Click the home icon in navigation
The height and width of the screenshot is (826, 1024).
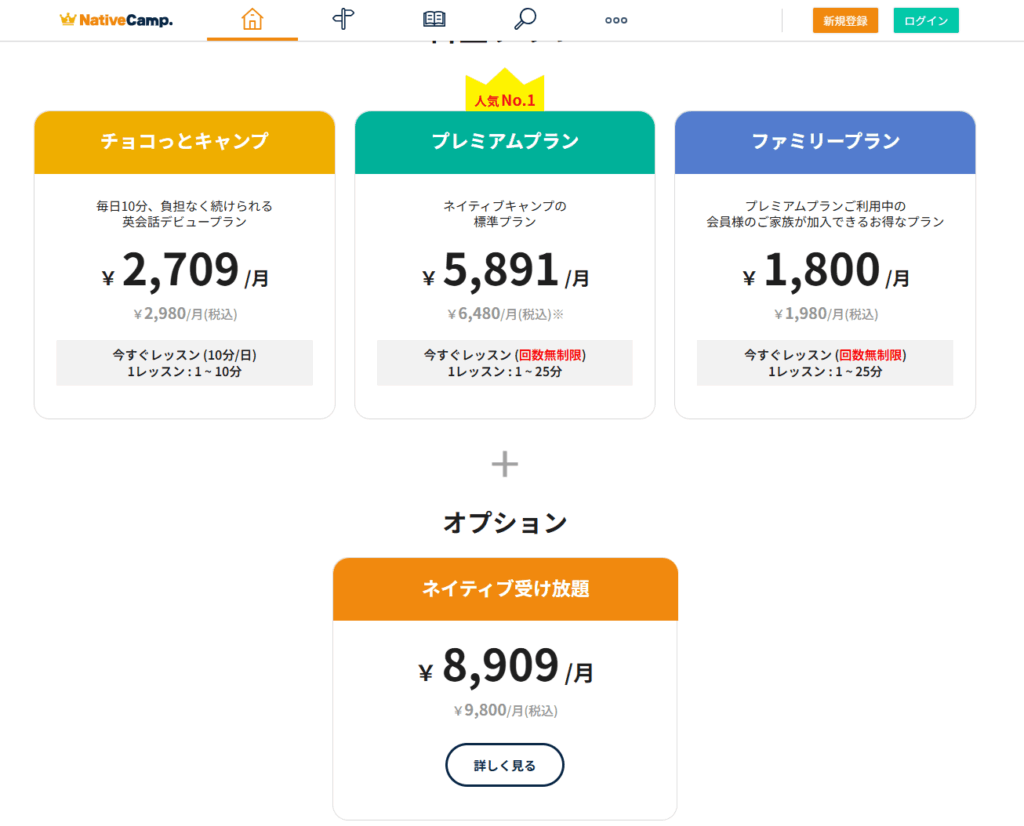252,19
